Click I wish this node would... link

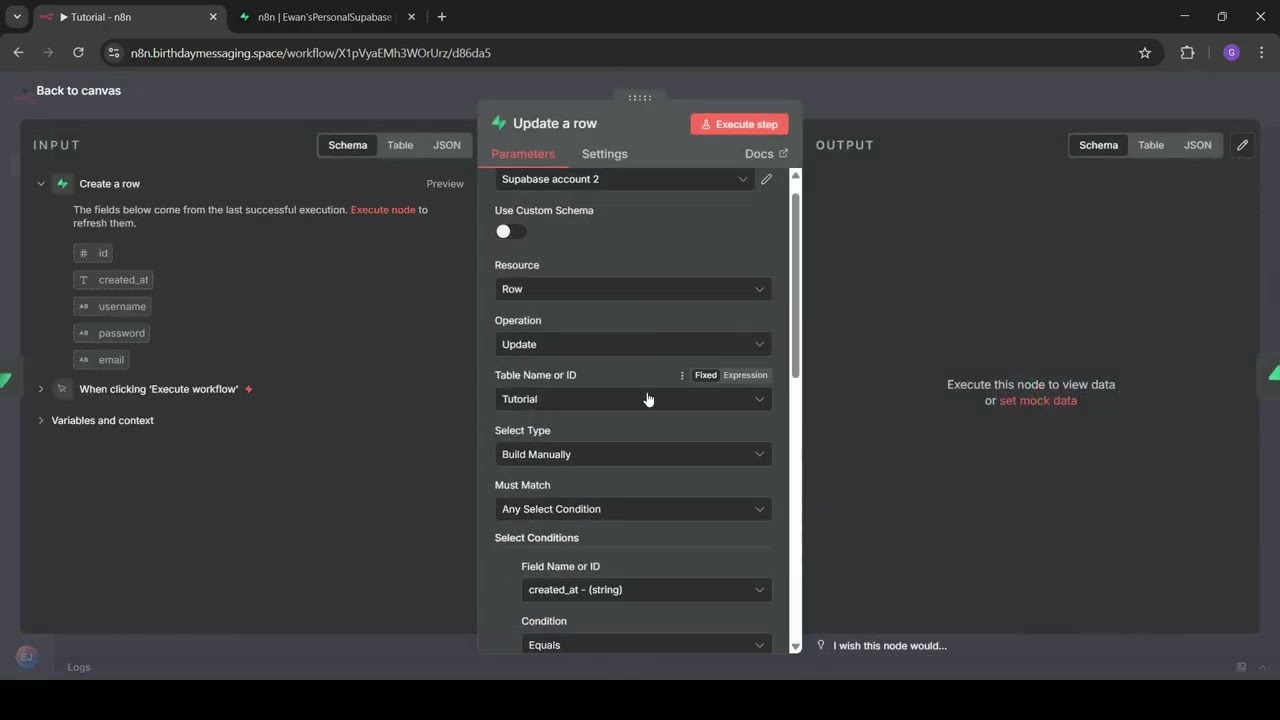[x=890, y=646]
